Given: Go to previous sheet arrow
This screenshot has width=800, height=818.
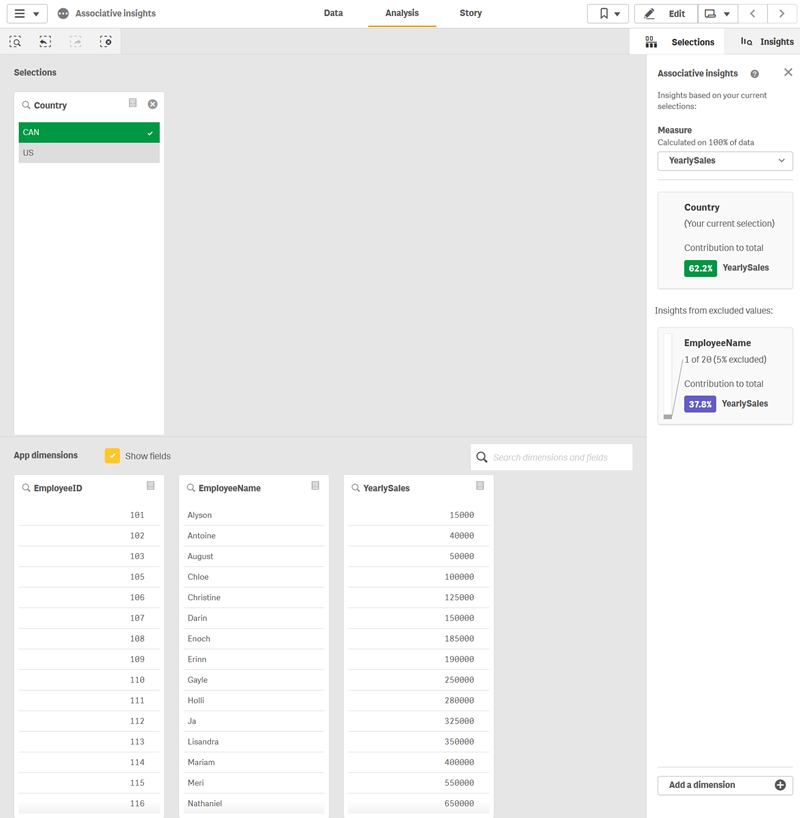Looking at the screenshot, I should tap(753, 14).
